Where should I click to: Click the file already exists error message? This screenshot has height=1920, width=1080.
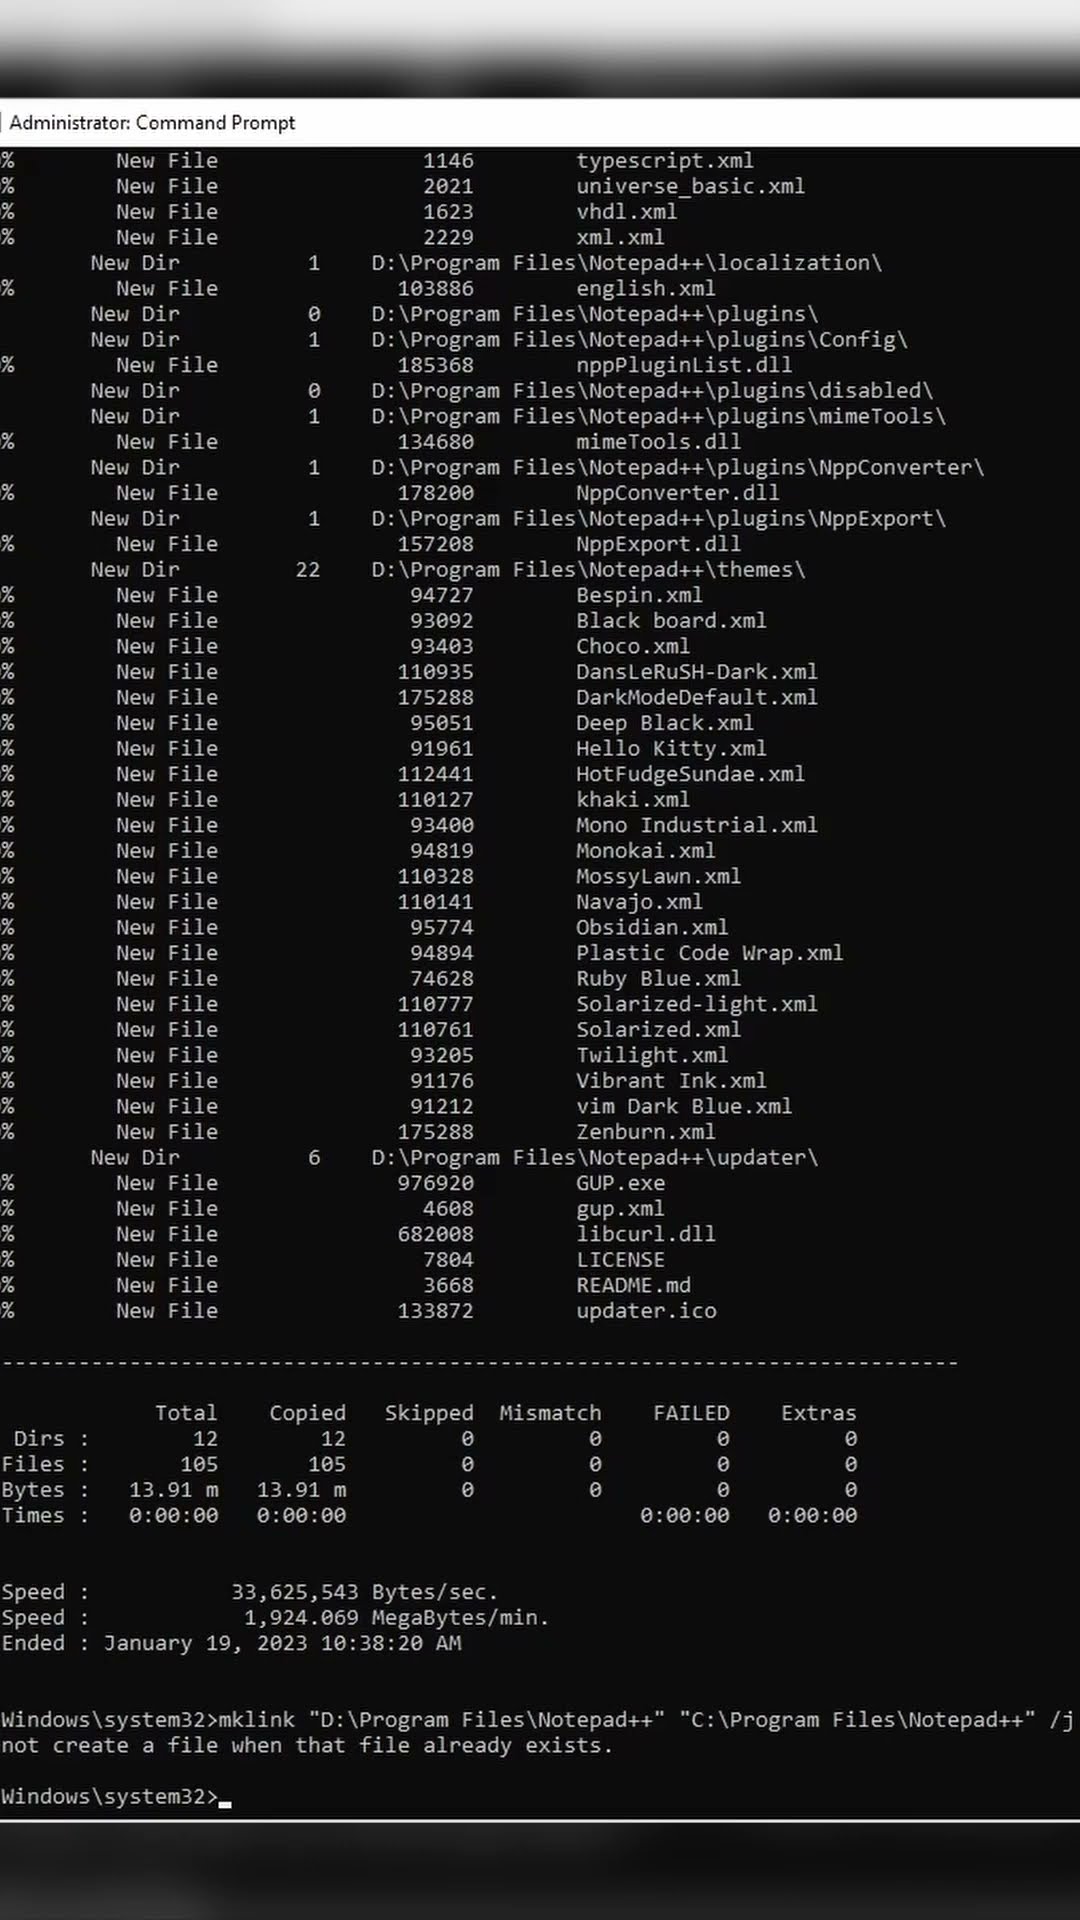coord(306,1746)
